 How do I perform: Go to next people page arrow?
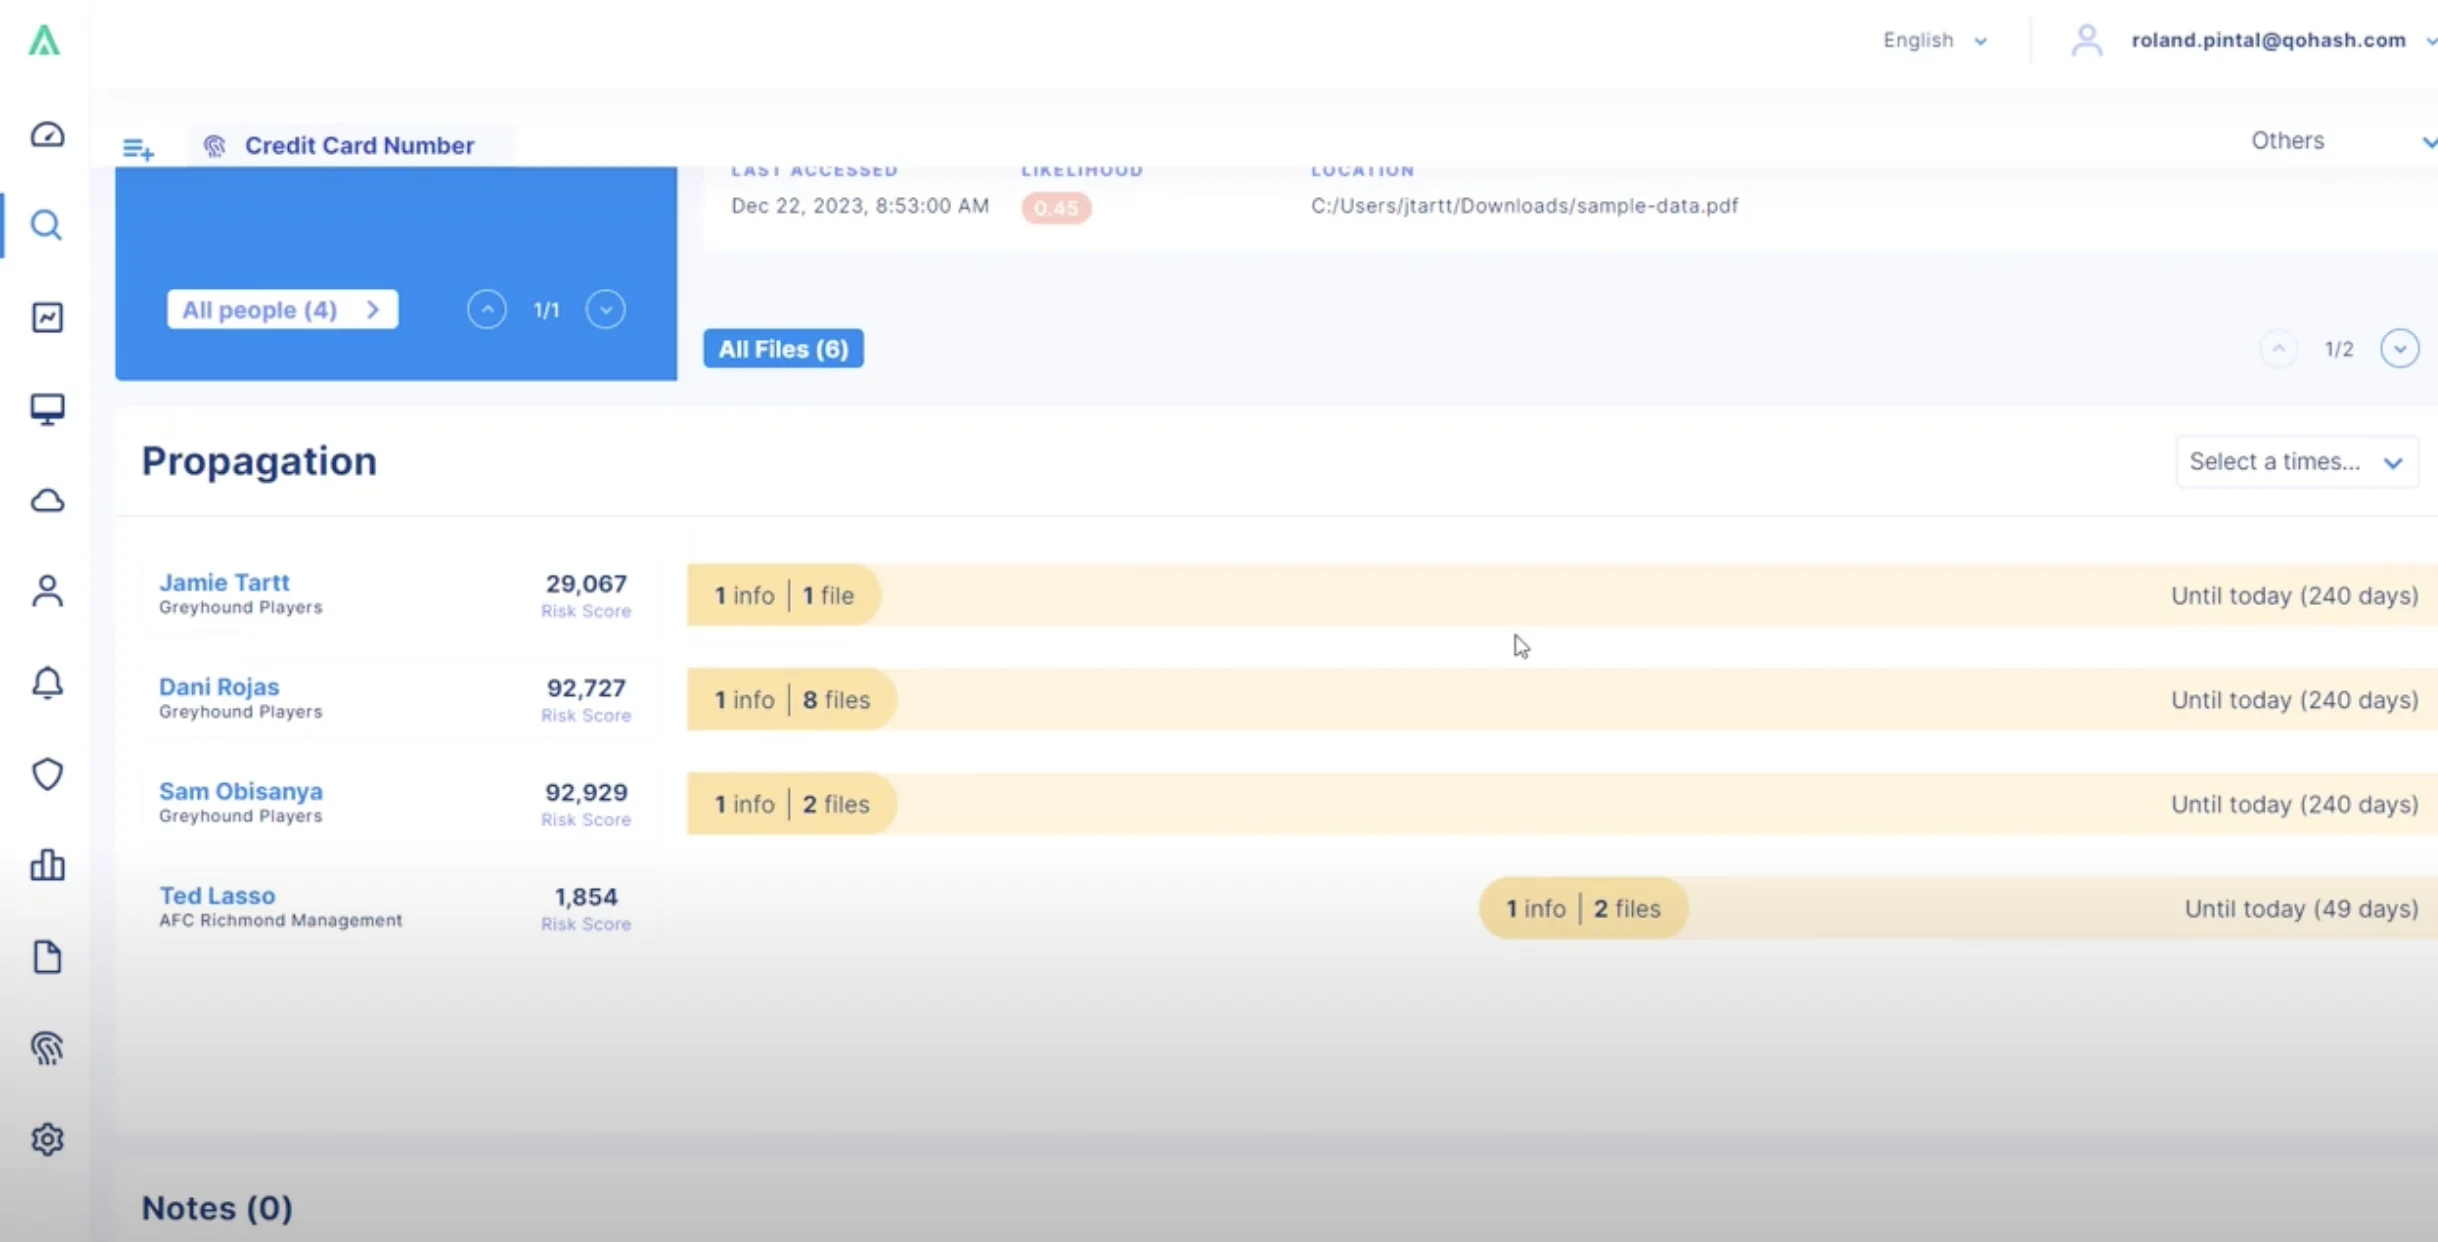(606, 310)
